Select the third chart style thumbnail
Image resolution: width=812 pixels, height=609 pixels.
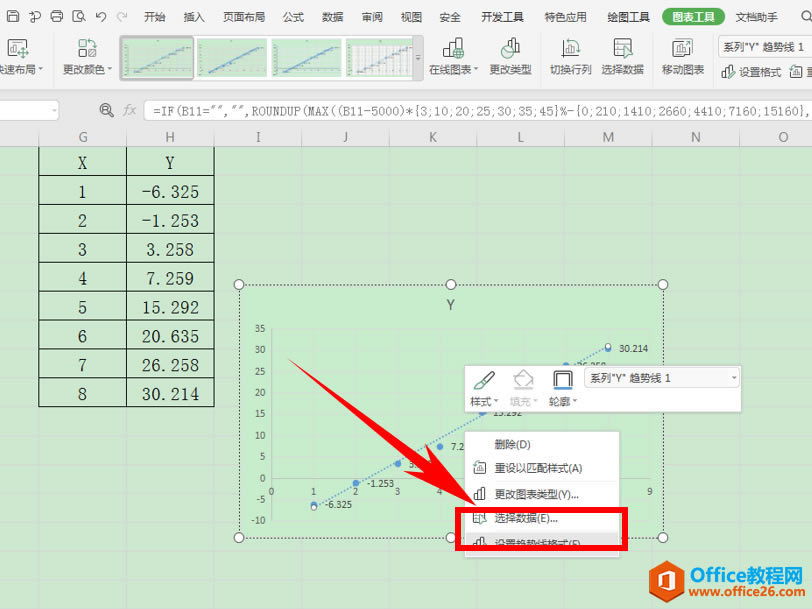[306, 57]
